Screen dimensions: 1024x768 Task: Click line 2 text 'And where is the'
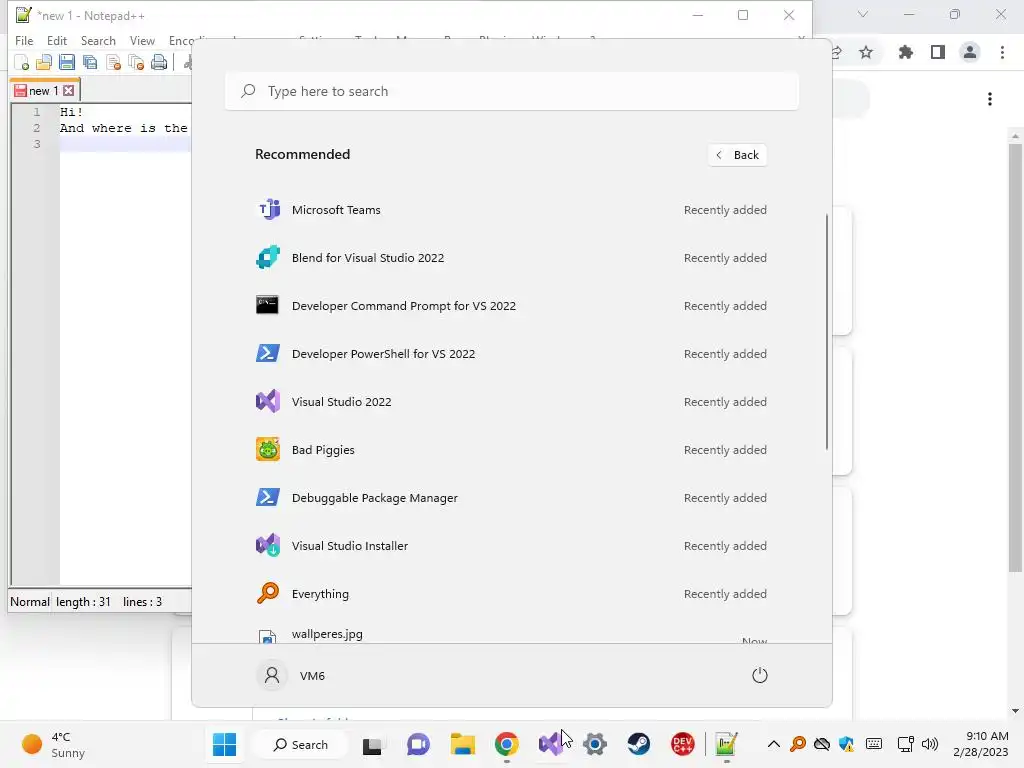point(124,128)
